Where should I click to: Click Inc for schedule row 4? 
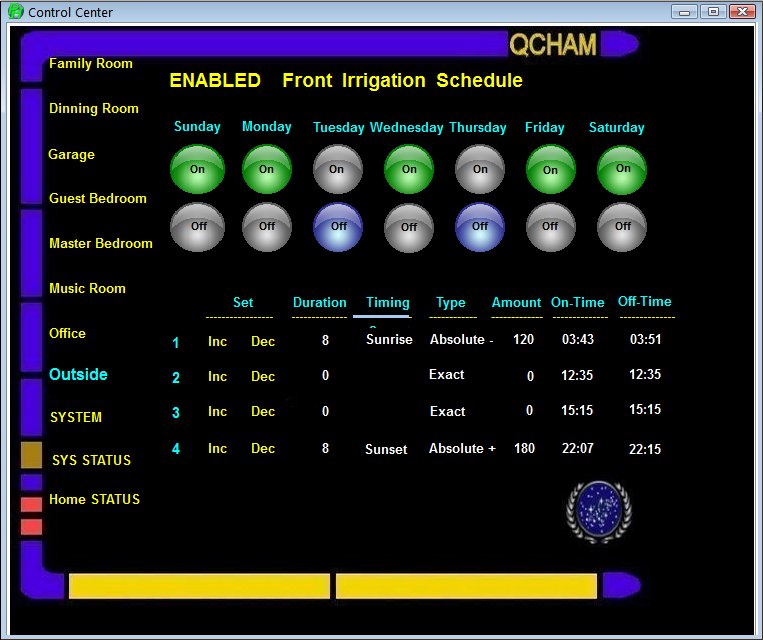click(218, 449)
